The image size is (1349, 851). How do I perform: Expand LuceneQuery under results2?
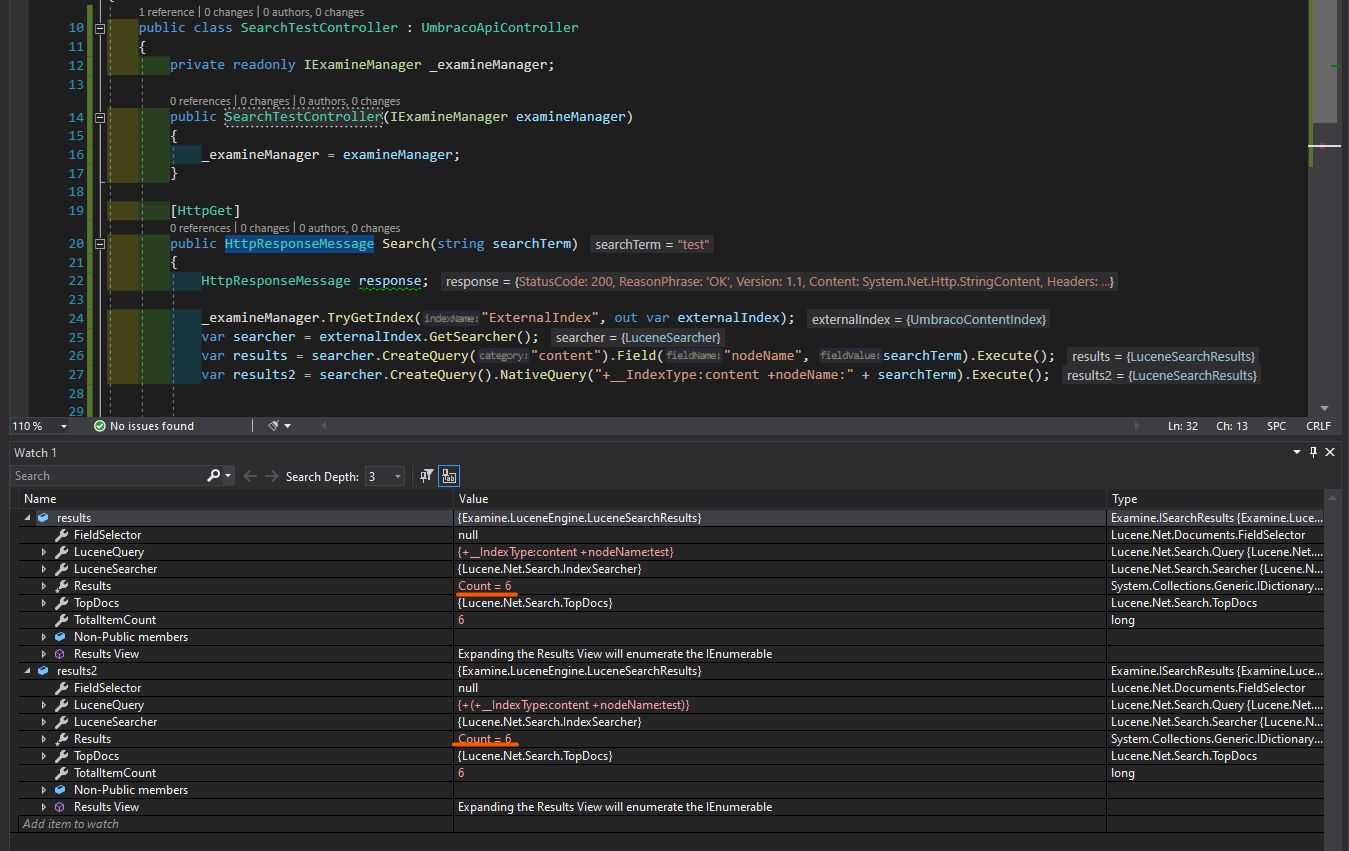pos(44,705)
